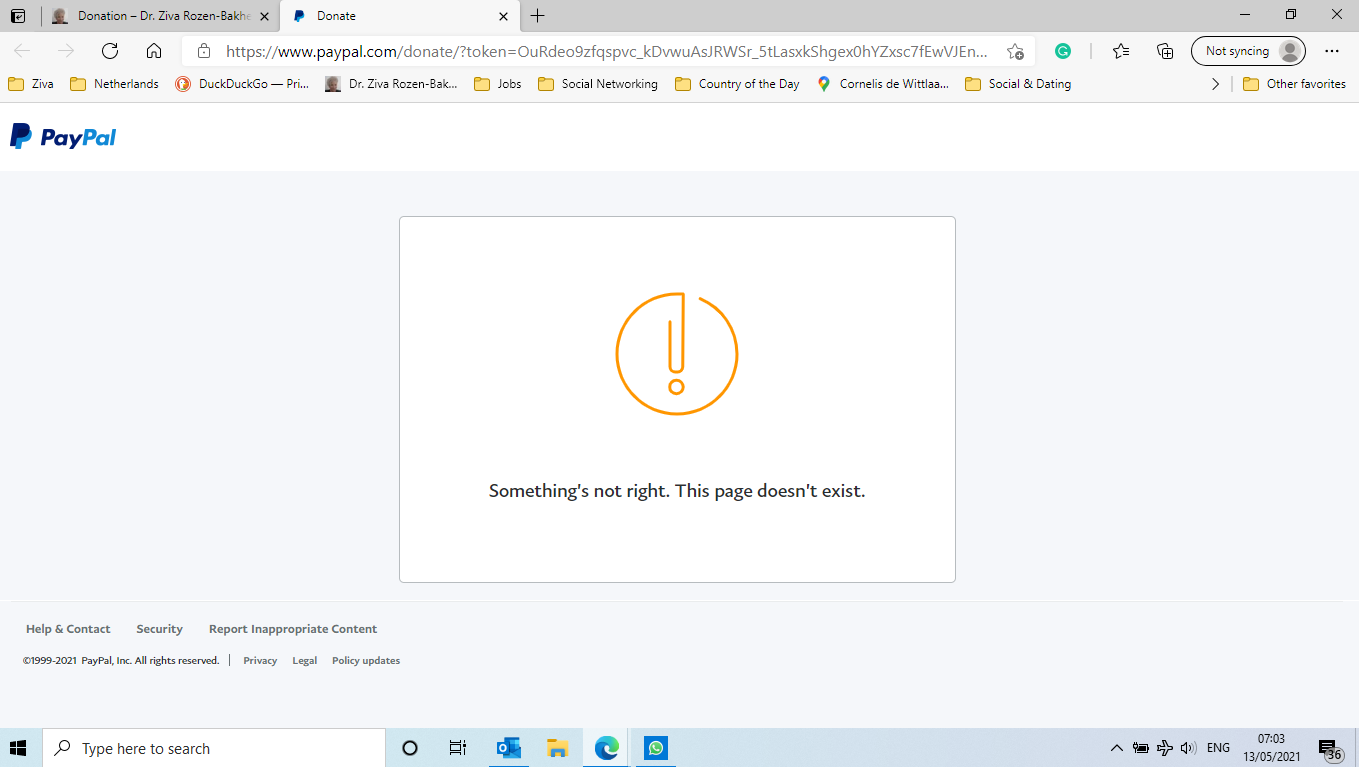Click the airplane mode network icon

point(1165,748)
